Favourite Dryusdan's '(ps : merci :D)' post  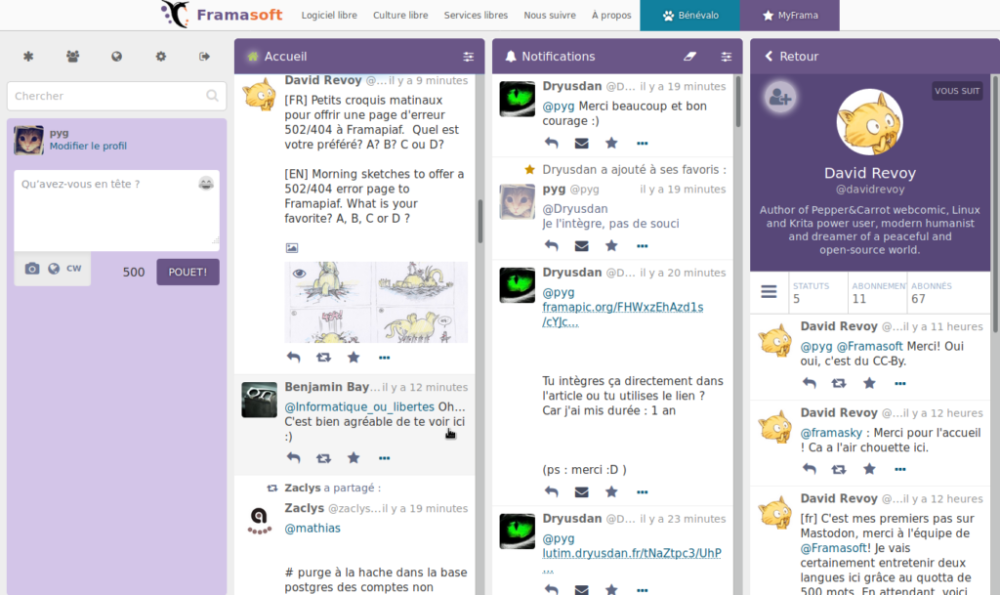tap(612, 492)
